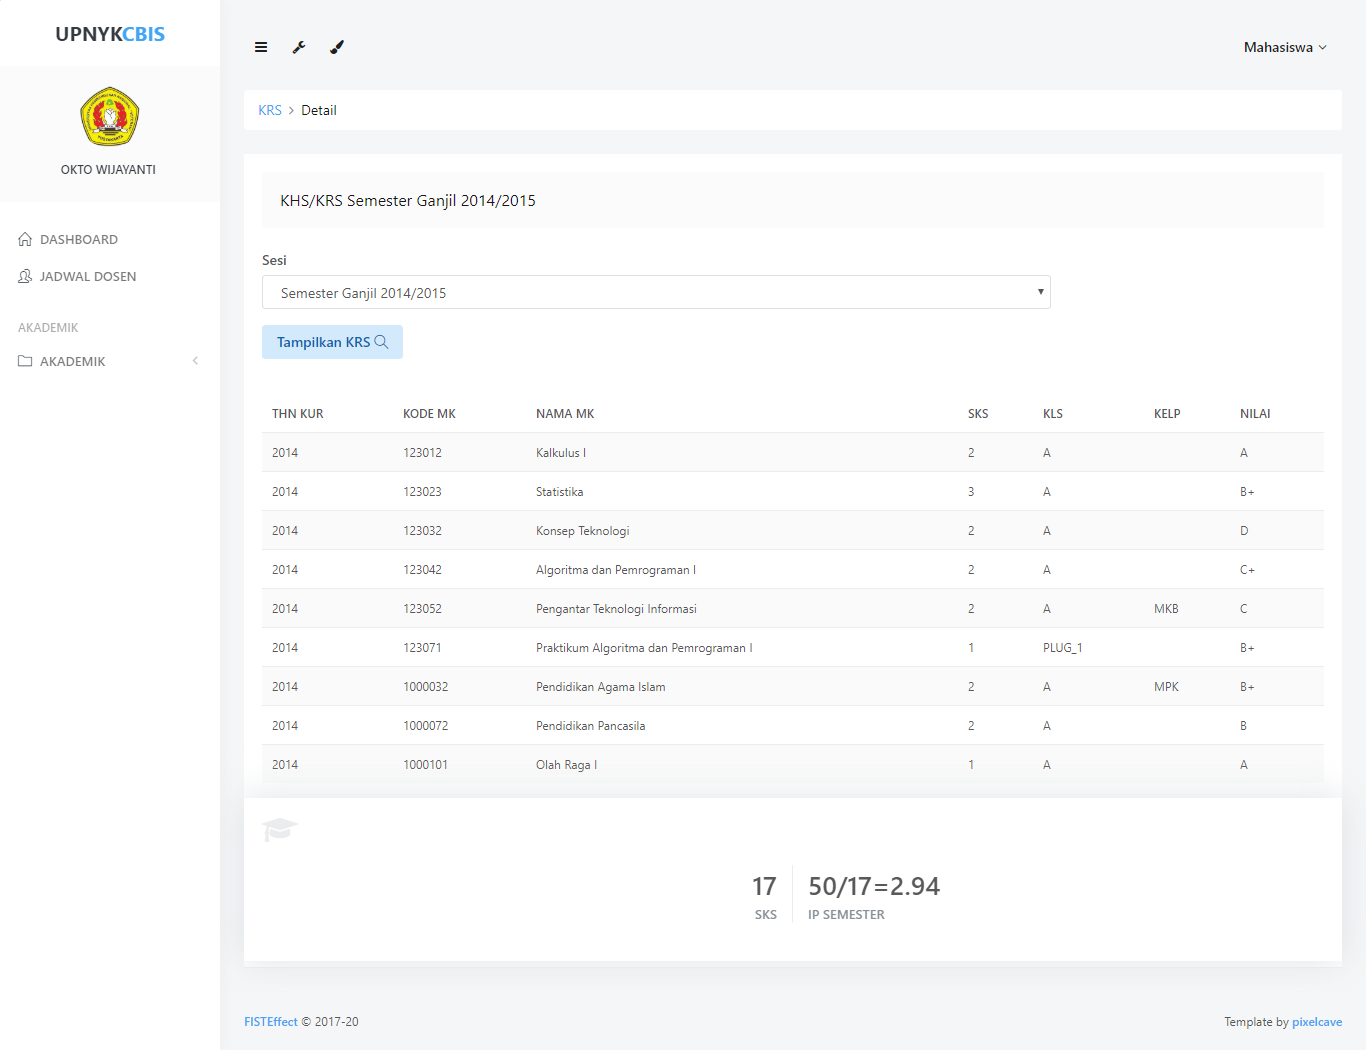Open the Sesi semester dropdown
Viewport: 1366px width, 1050px height.
pyautogui.click(x=656, y=292)
